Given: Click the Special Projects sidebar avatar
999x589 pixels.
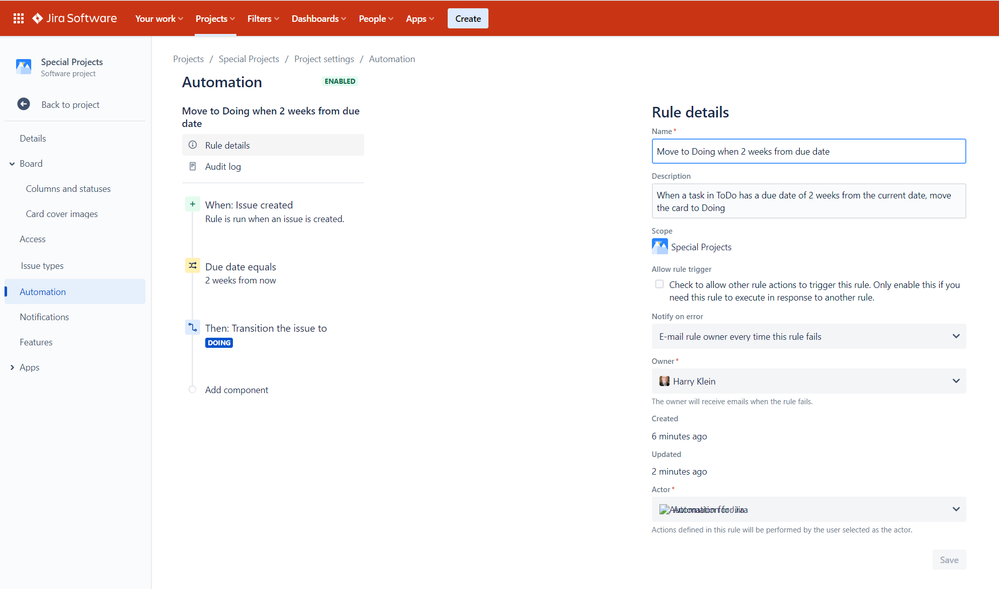Looking at the screenshot, I should tap(24, 67).
